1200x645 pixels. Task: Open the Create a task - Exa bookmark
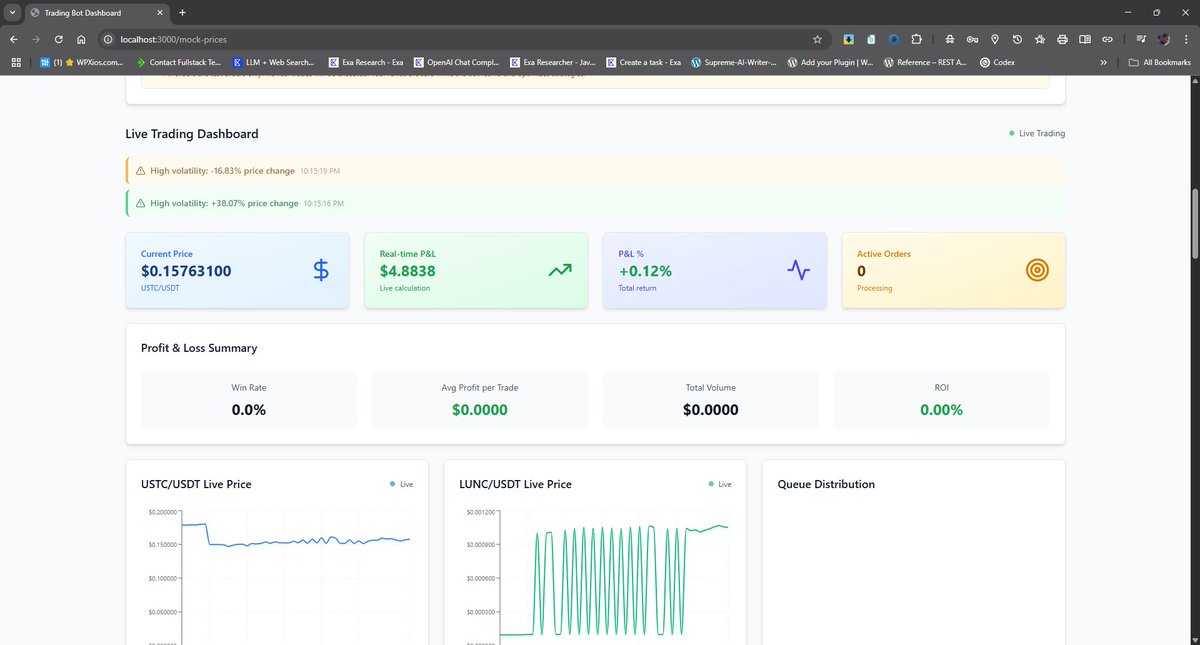coord(644,62)
